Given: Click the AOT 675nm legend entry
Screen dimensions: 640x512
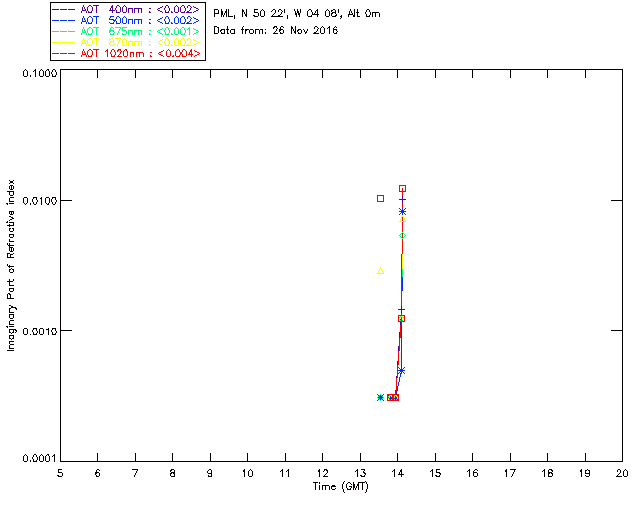Looking at the screenshot, I should coord(127,31).
